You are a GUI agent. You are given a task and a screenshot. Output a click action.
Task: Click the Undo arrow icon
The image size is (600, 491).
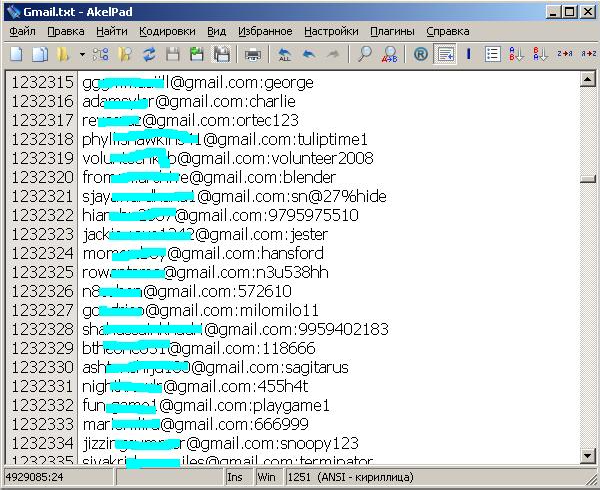(x=309, y=54)
